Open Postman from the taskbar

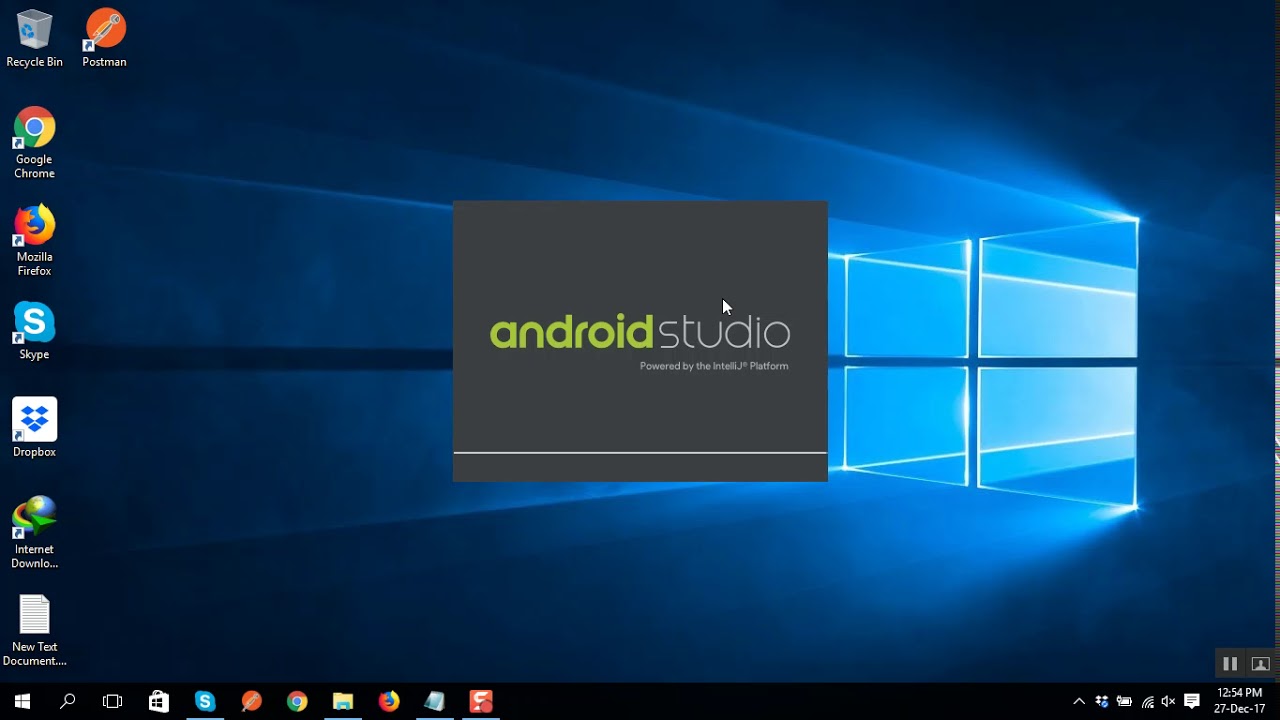[x=251, y=701]
